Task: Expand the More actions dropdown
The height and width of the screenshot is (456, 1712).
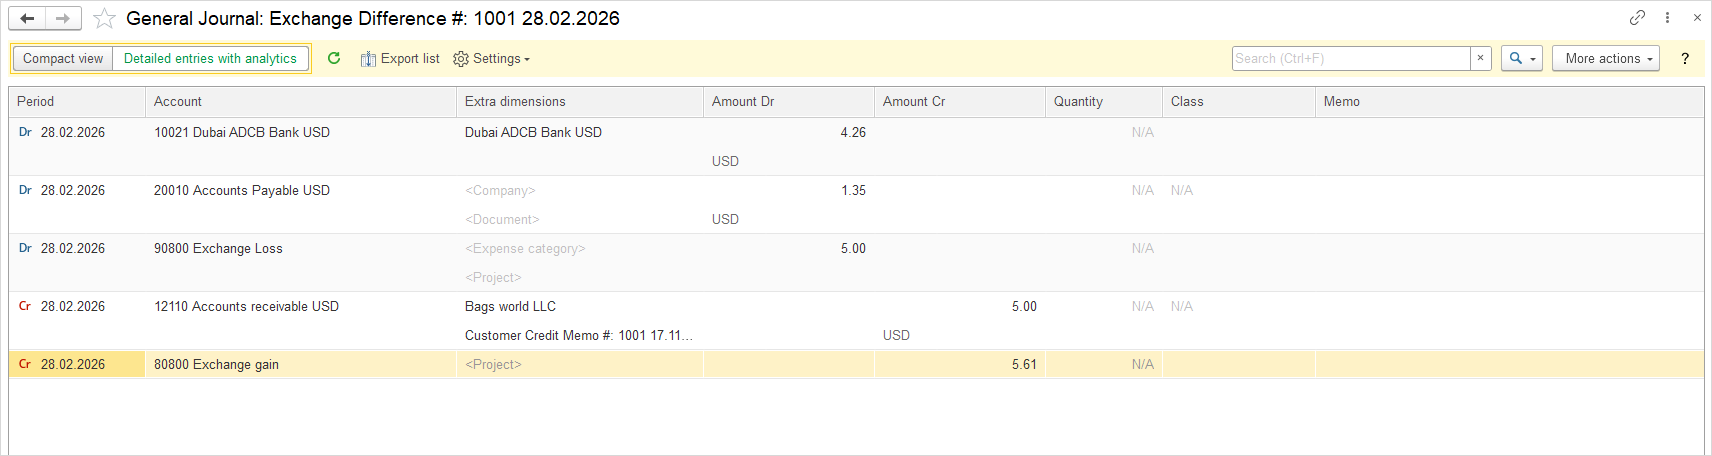Action: 1605,58
